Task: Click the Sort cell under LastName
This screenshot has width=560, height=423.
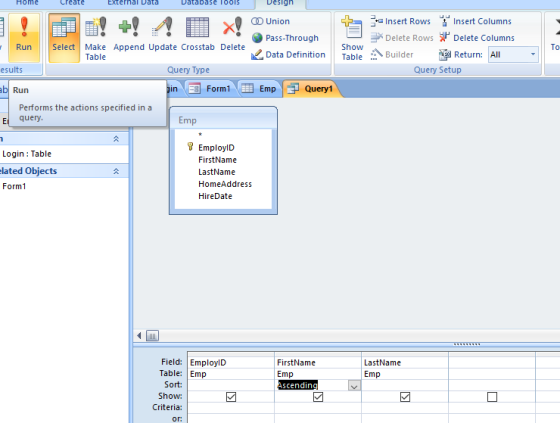Action: coord(405,385)
